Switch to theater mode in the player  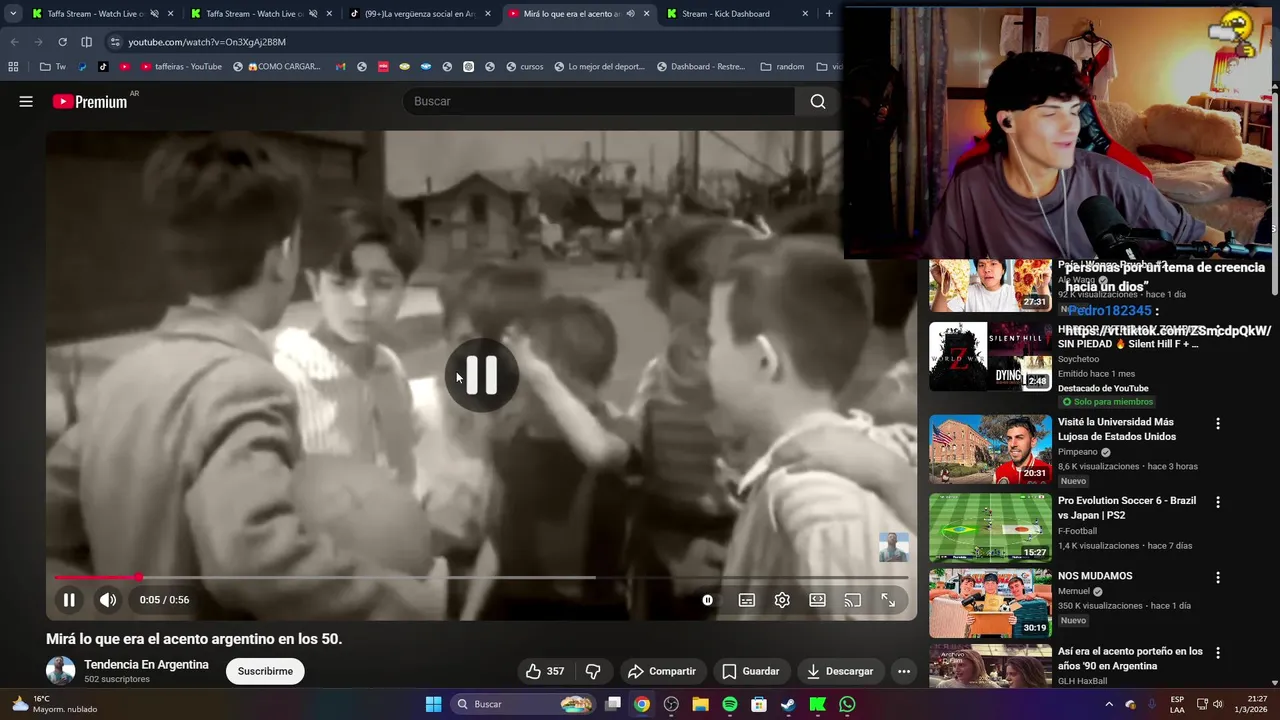pos(817,600)
